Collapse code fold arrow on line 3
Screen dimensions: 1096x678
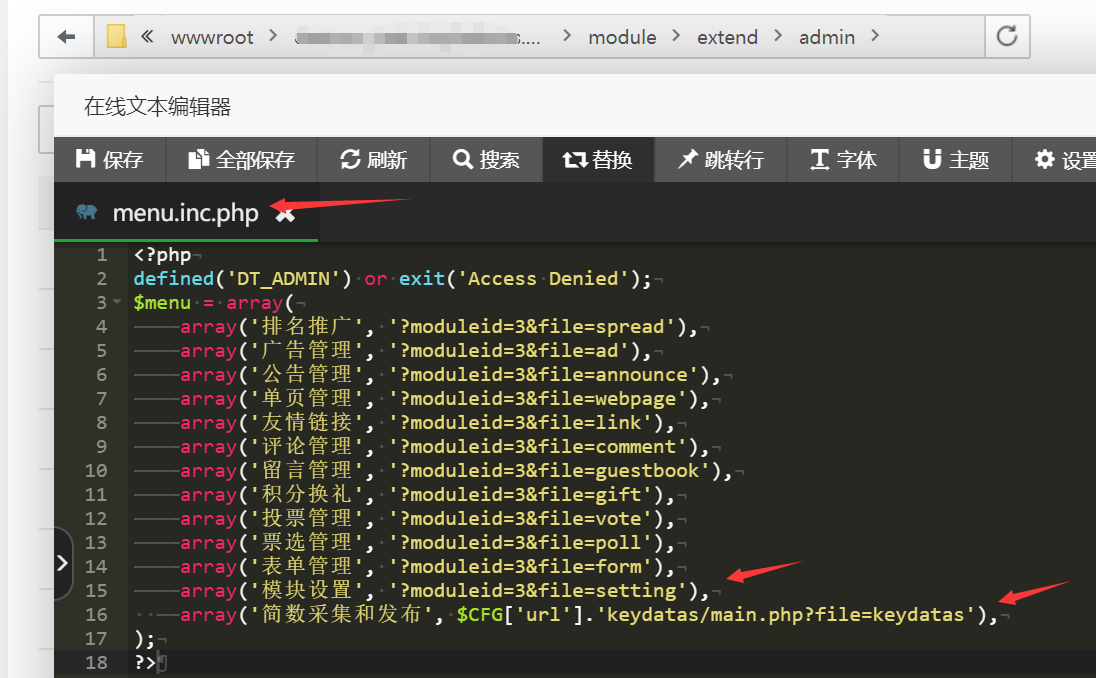[117, 302]
